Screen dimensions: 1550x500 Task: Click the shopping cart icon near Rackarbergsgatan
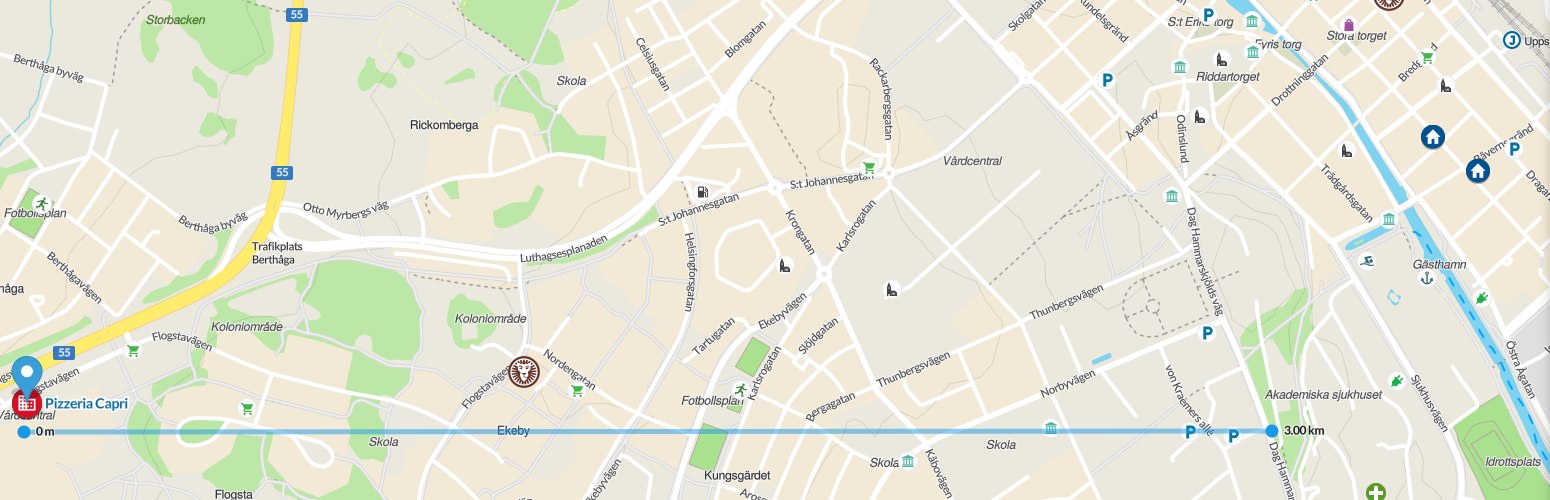pos(869,168)
